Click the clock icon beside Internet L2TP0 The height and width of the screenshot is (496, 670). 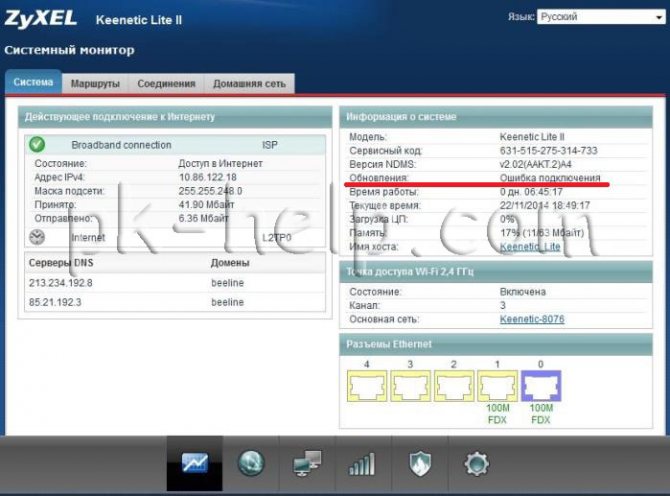pos(37,237)
